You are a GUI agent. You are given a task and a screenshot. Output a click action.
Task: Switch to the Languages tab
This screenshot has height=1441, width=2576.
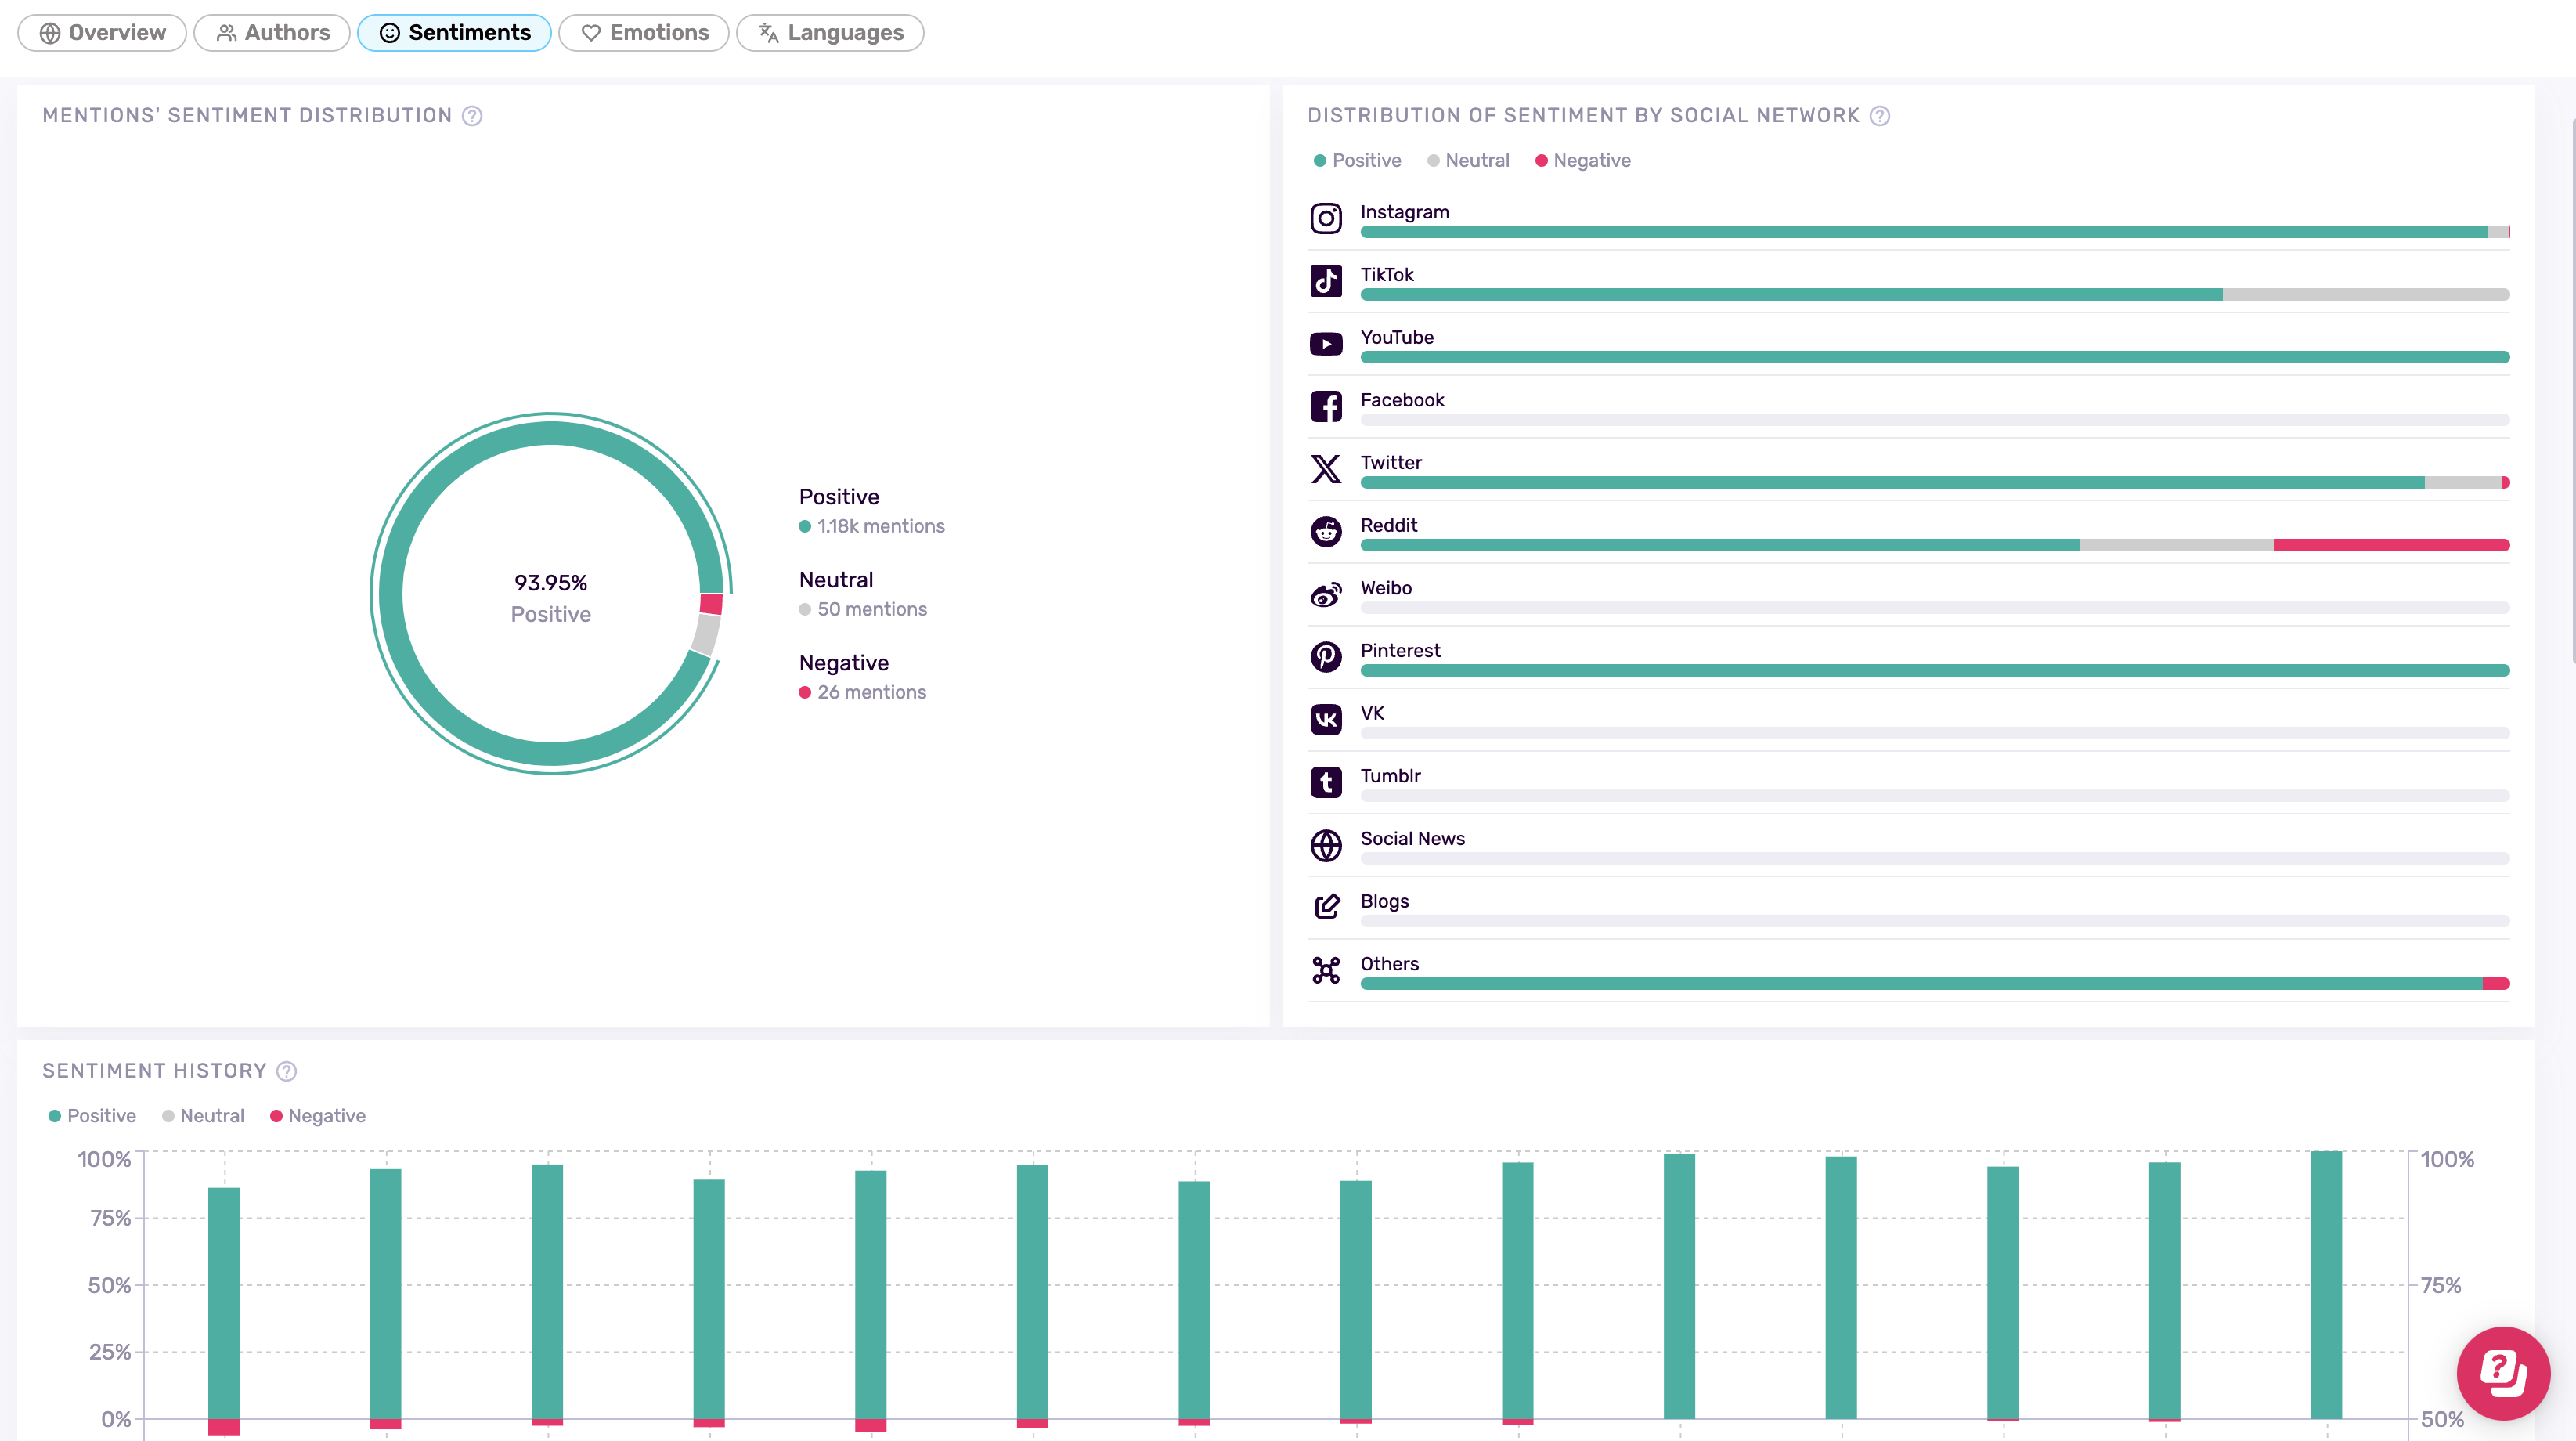830,33
